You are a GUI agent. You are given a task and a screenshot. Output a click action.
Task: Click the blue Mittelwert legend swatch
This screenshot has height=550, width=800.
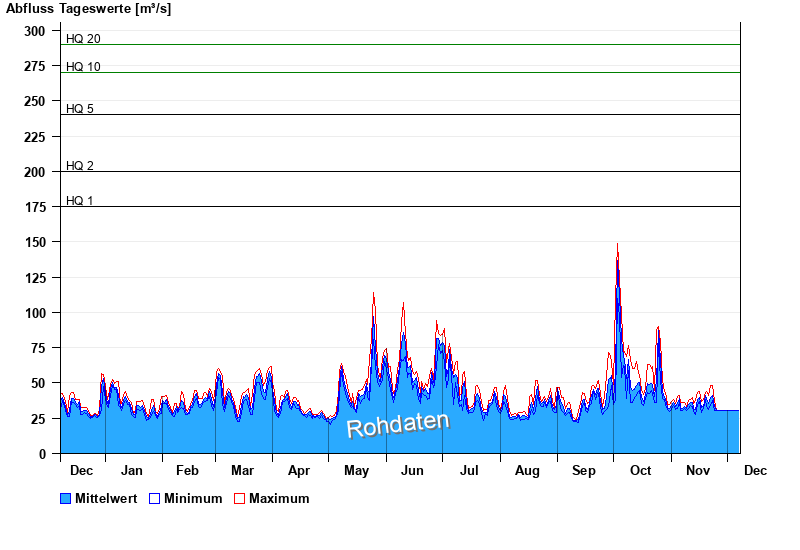coord(66,498)
